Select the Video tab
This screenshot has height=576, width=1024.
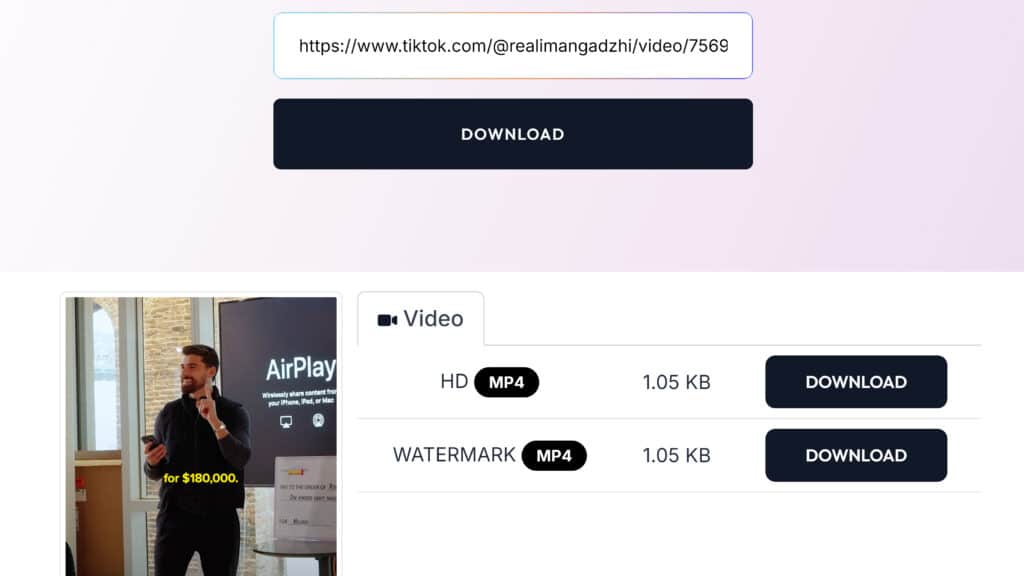click(421, 319)
